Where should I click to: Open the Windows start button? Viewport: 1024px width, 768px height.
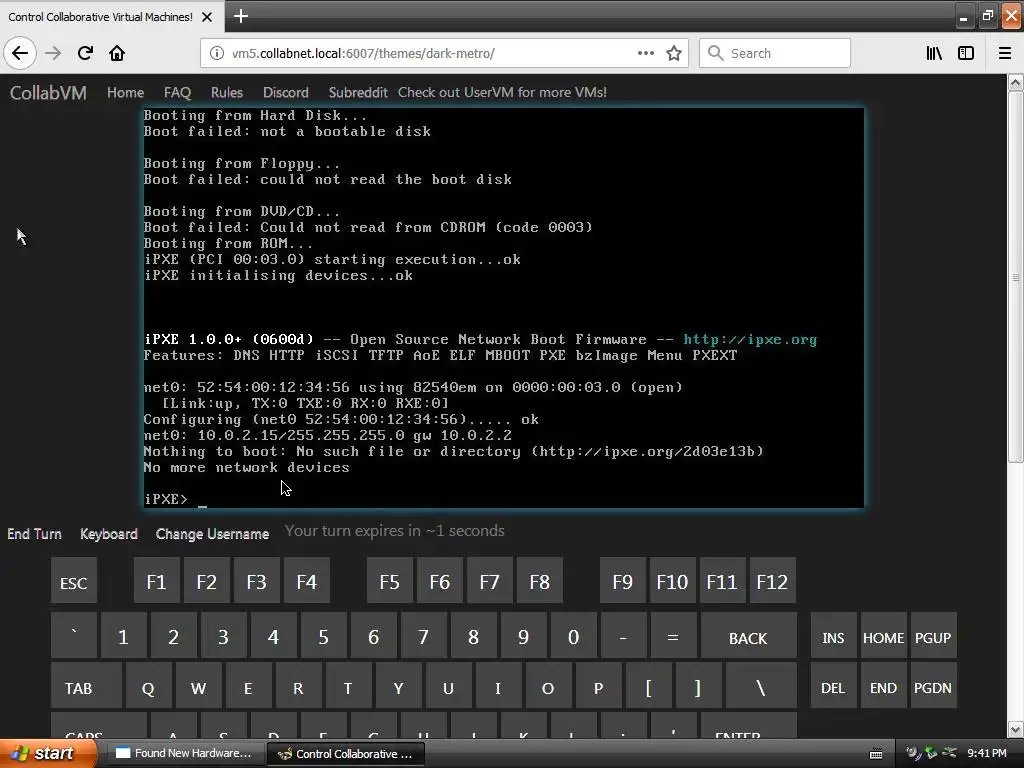[47, 754]
